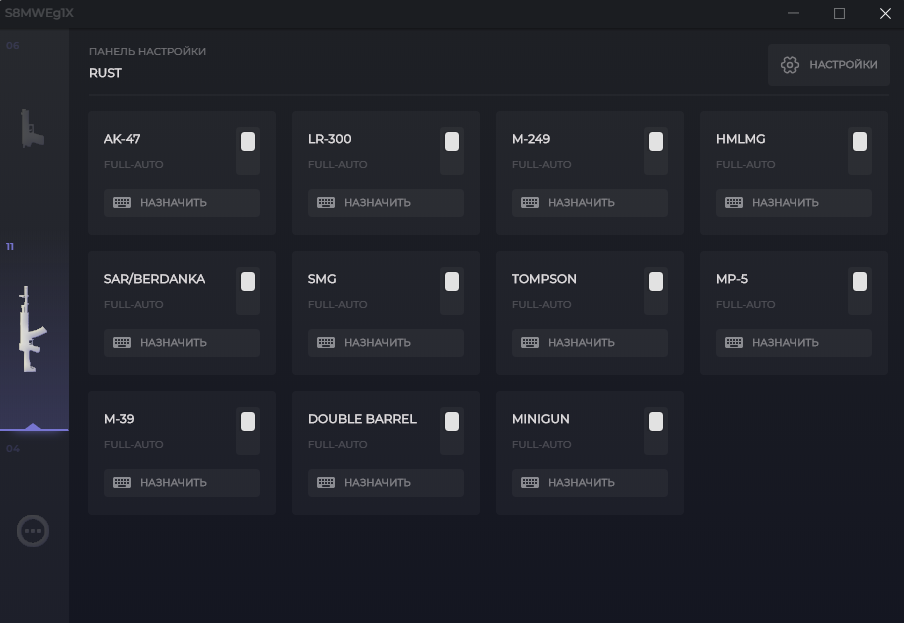The width and height of the screenshot is (904, 623).
Task: Click the RUST game title text
Action: 106,73
